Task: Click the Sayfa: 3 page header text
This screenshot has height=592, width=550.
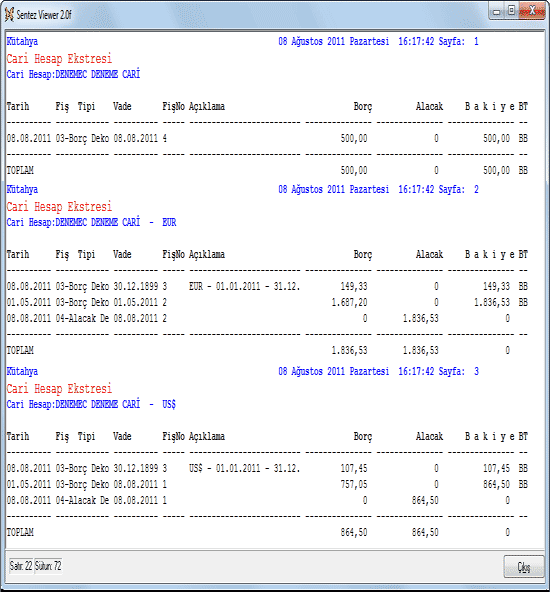Action: coord(458,371)
